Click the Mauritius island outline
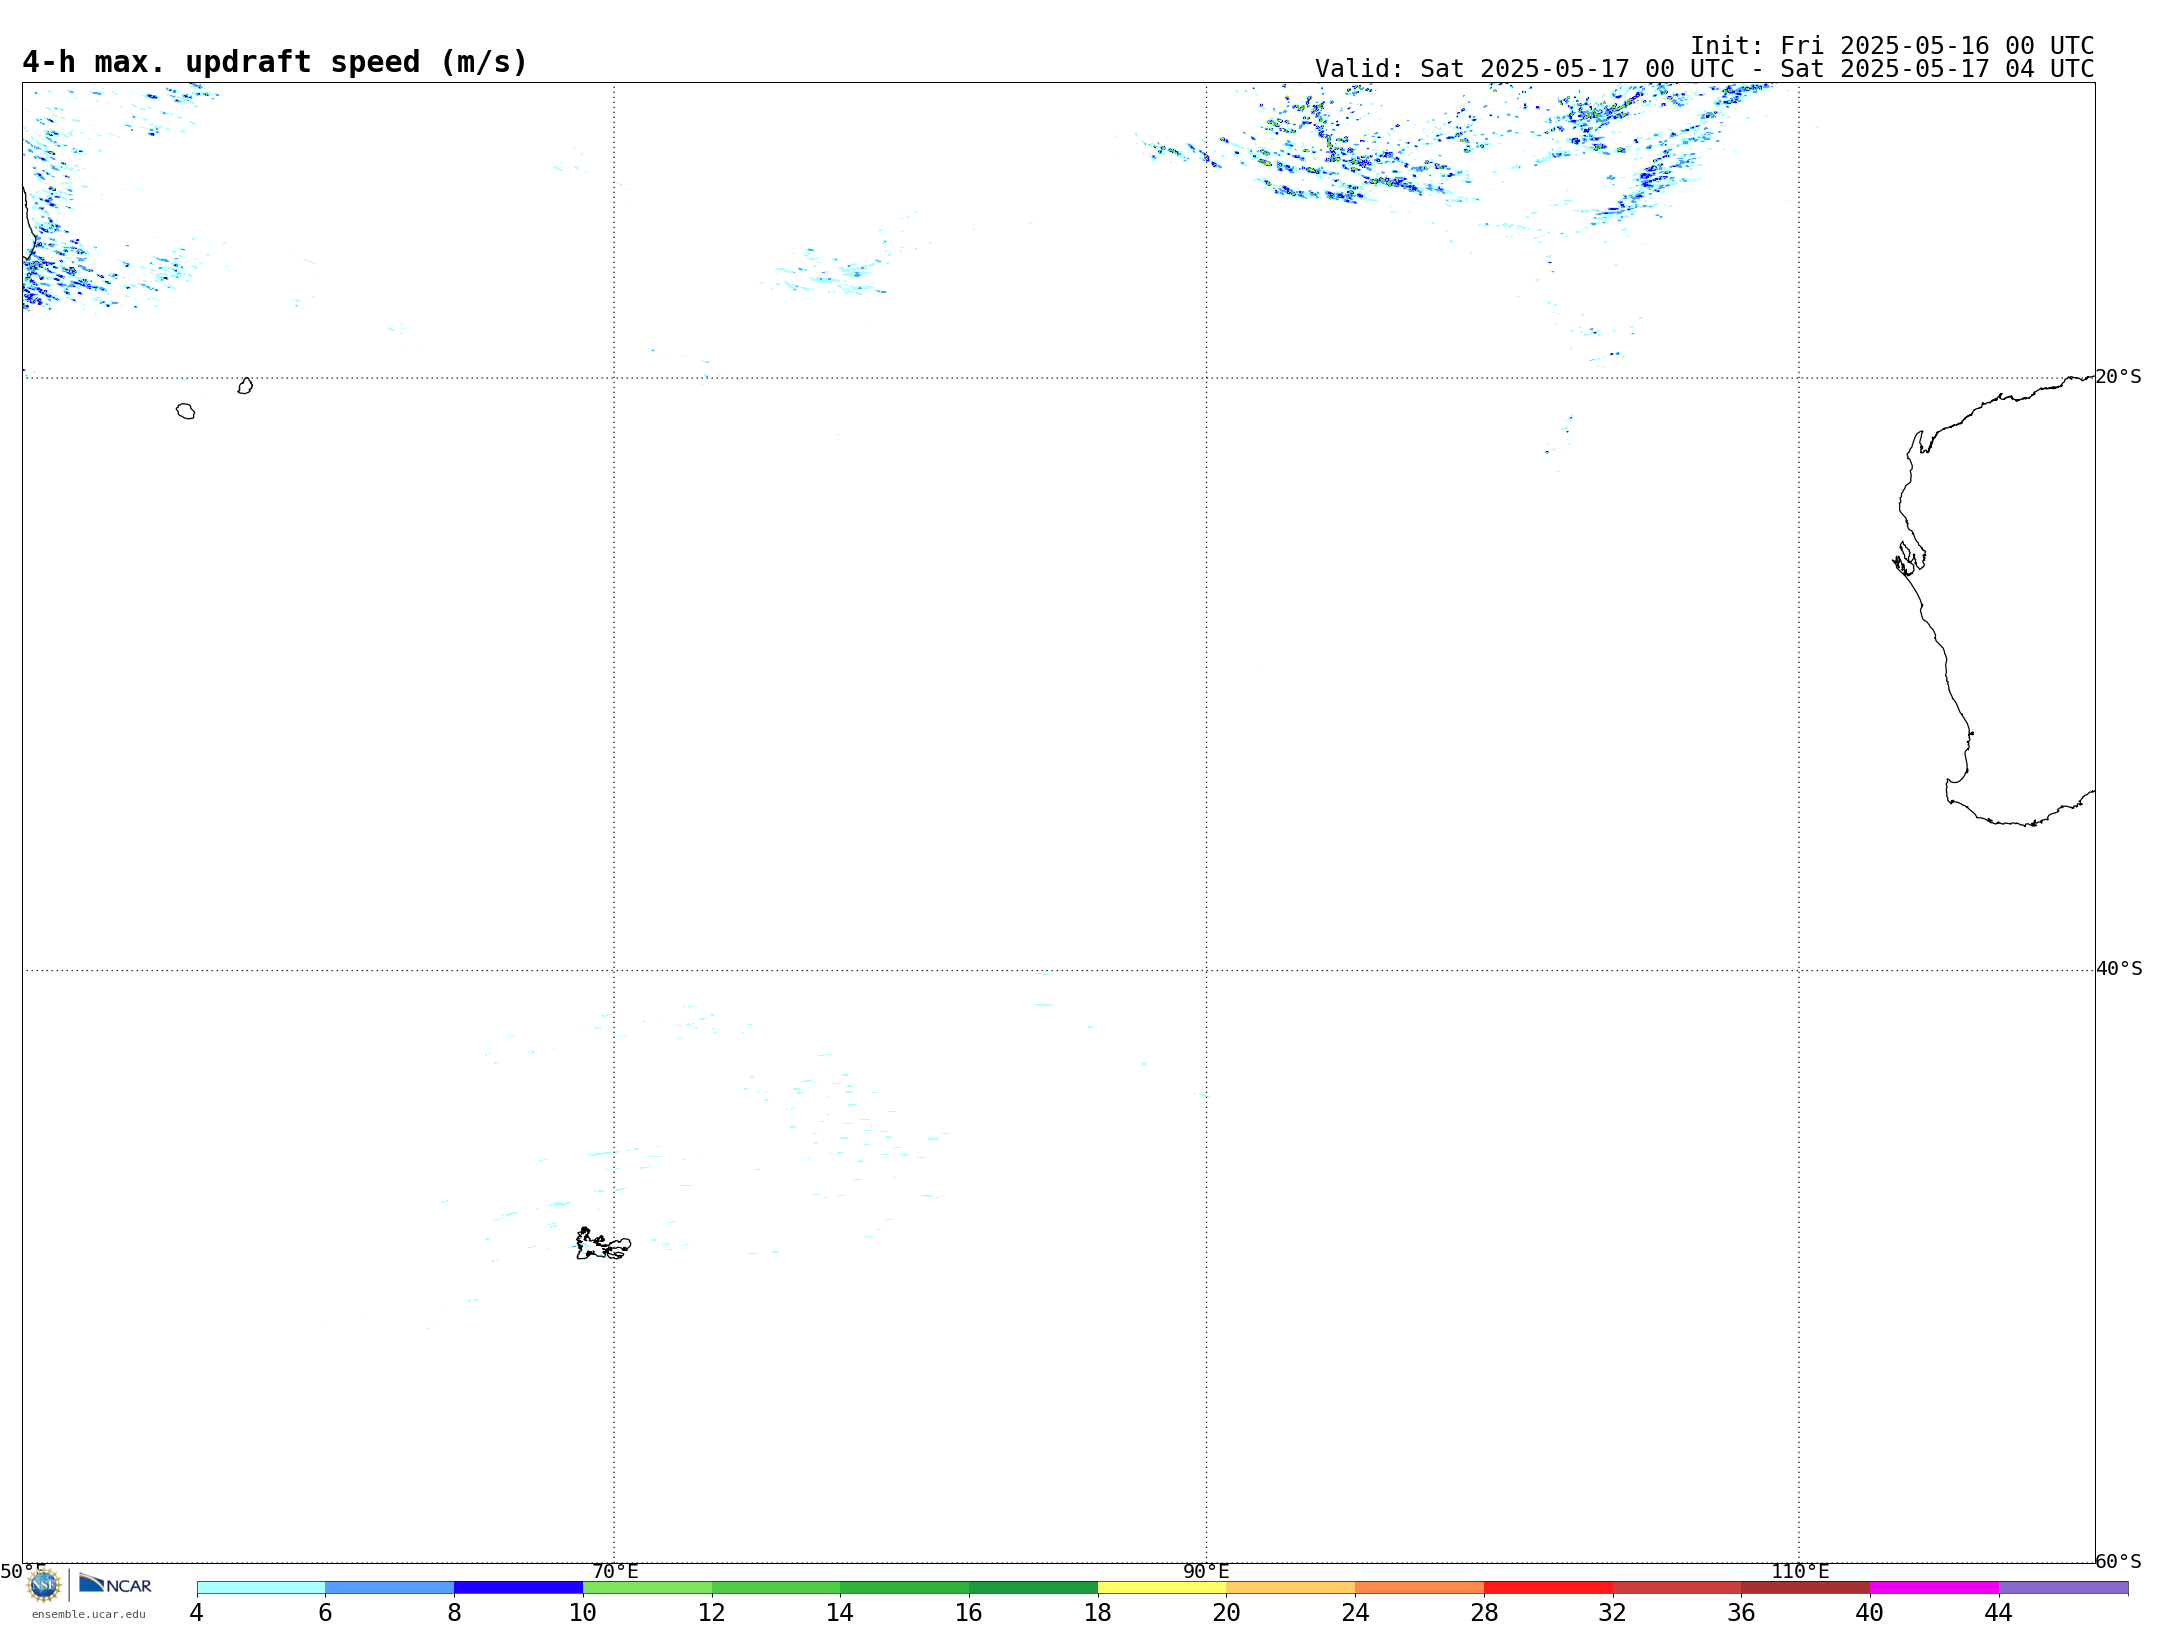2160x1626 pixels. point(245,386)
